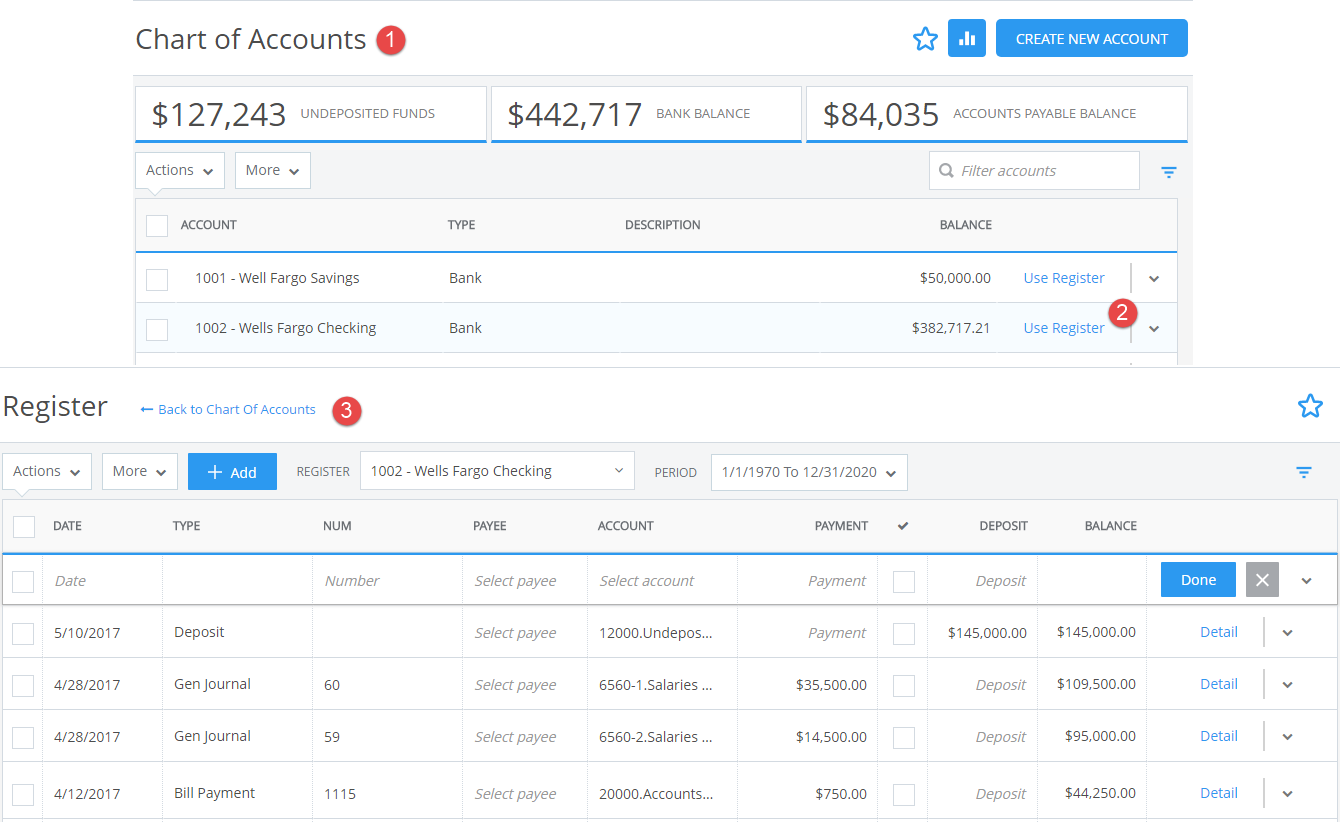The image size is (1340, 822).
Task: Focus the Filter accounts search field
Action: click(x=1034, y=171)
